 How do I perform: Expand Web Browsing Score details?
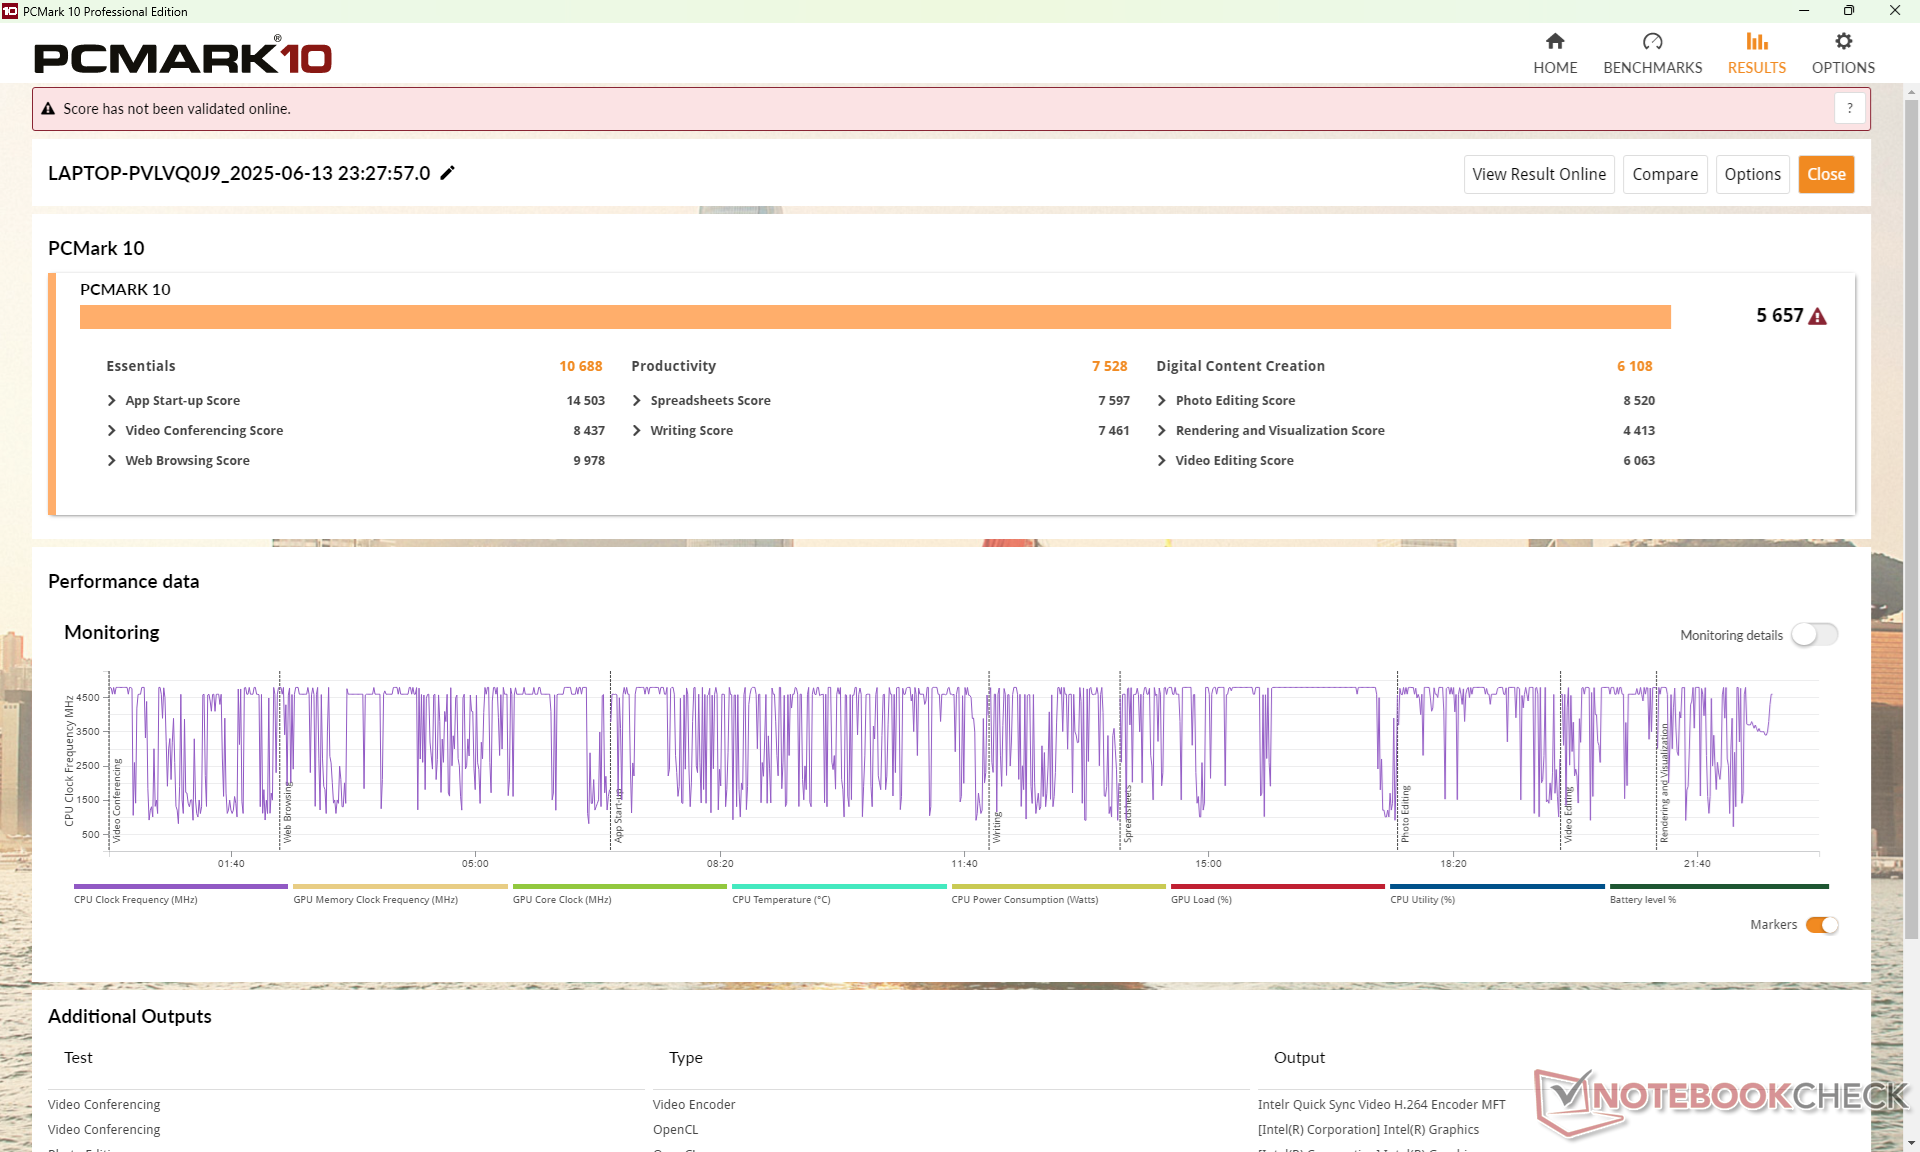(111, 460)
